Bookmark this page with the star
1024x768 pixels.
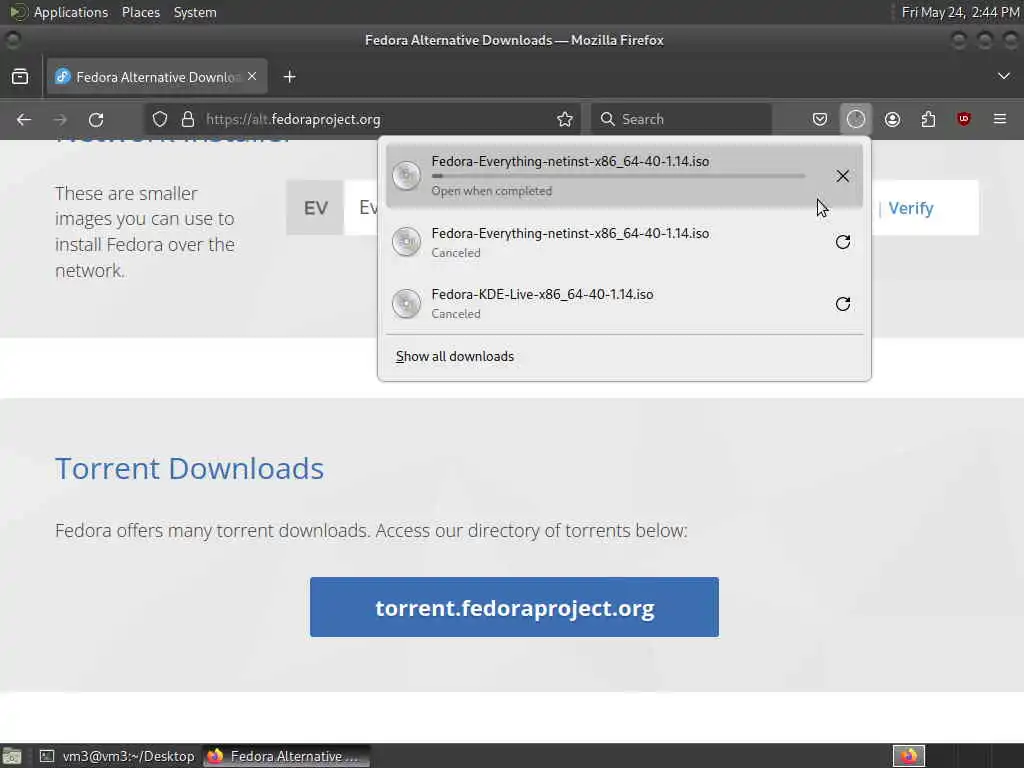click(x=565, y=120)
